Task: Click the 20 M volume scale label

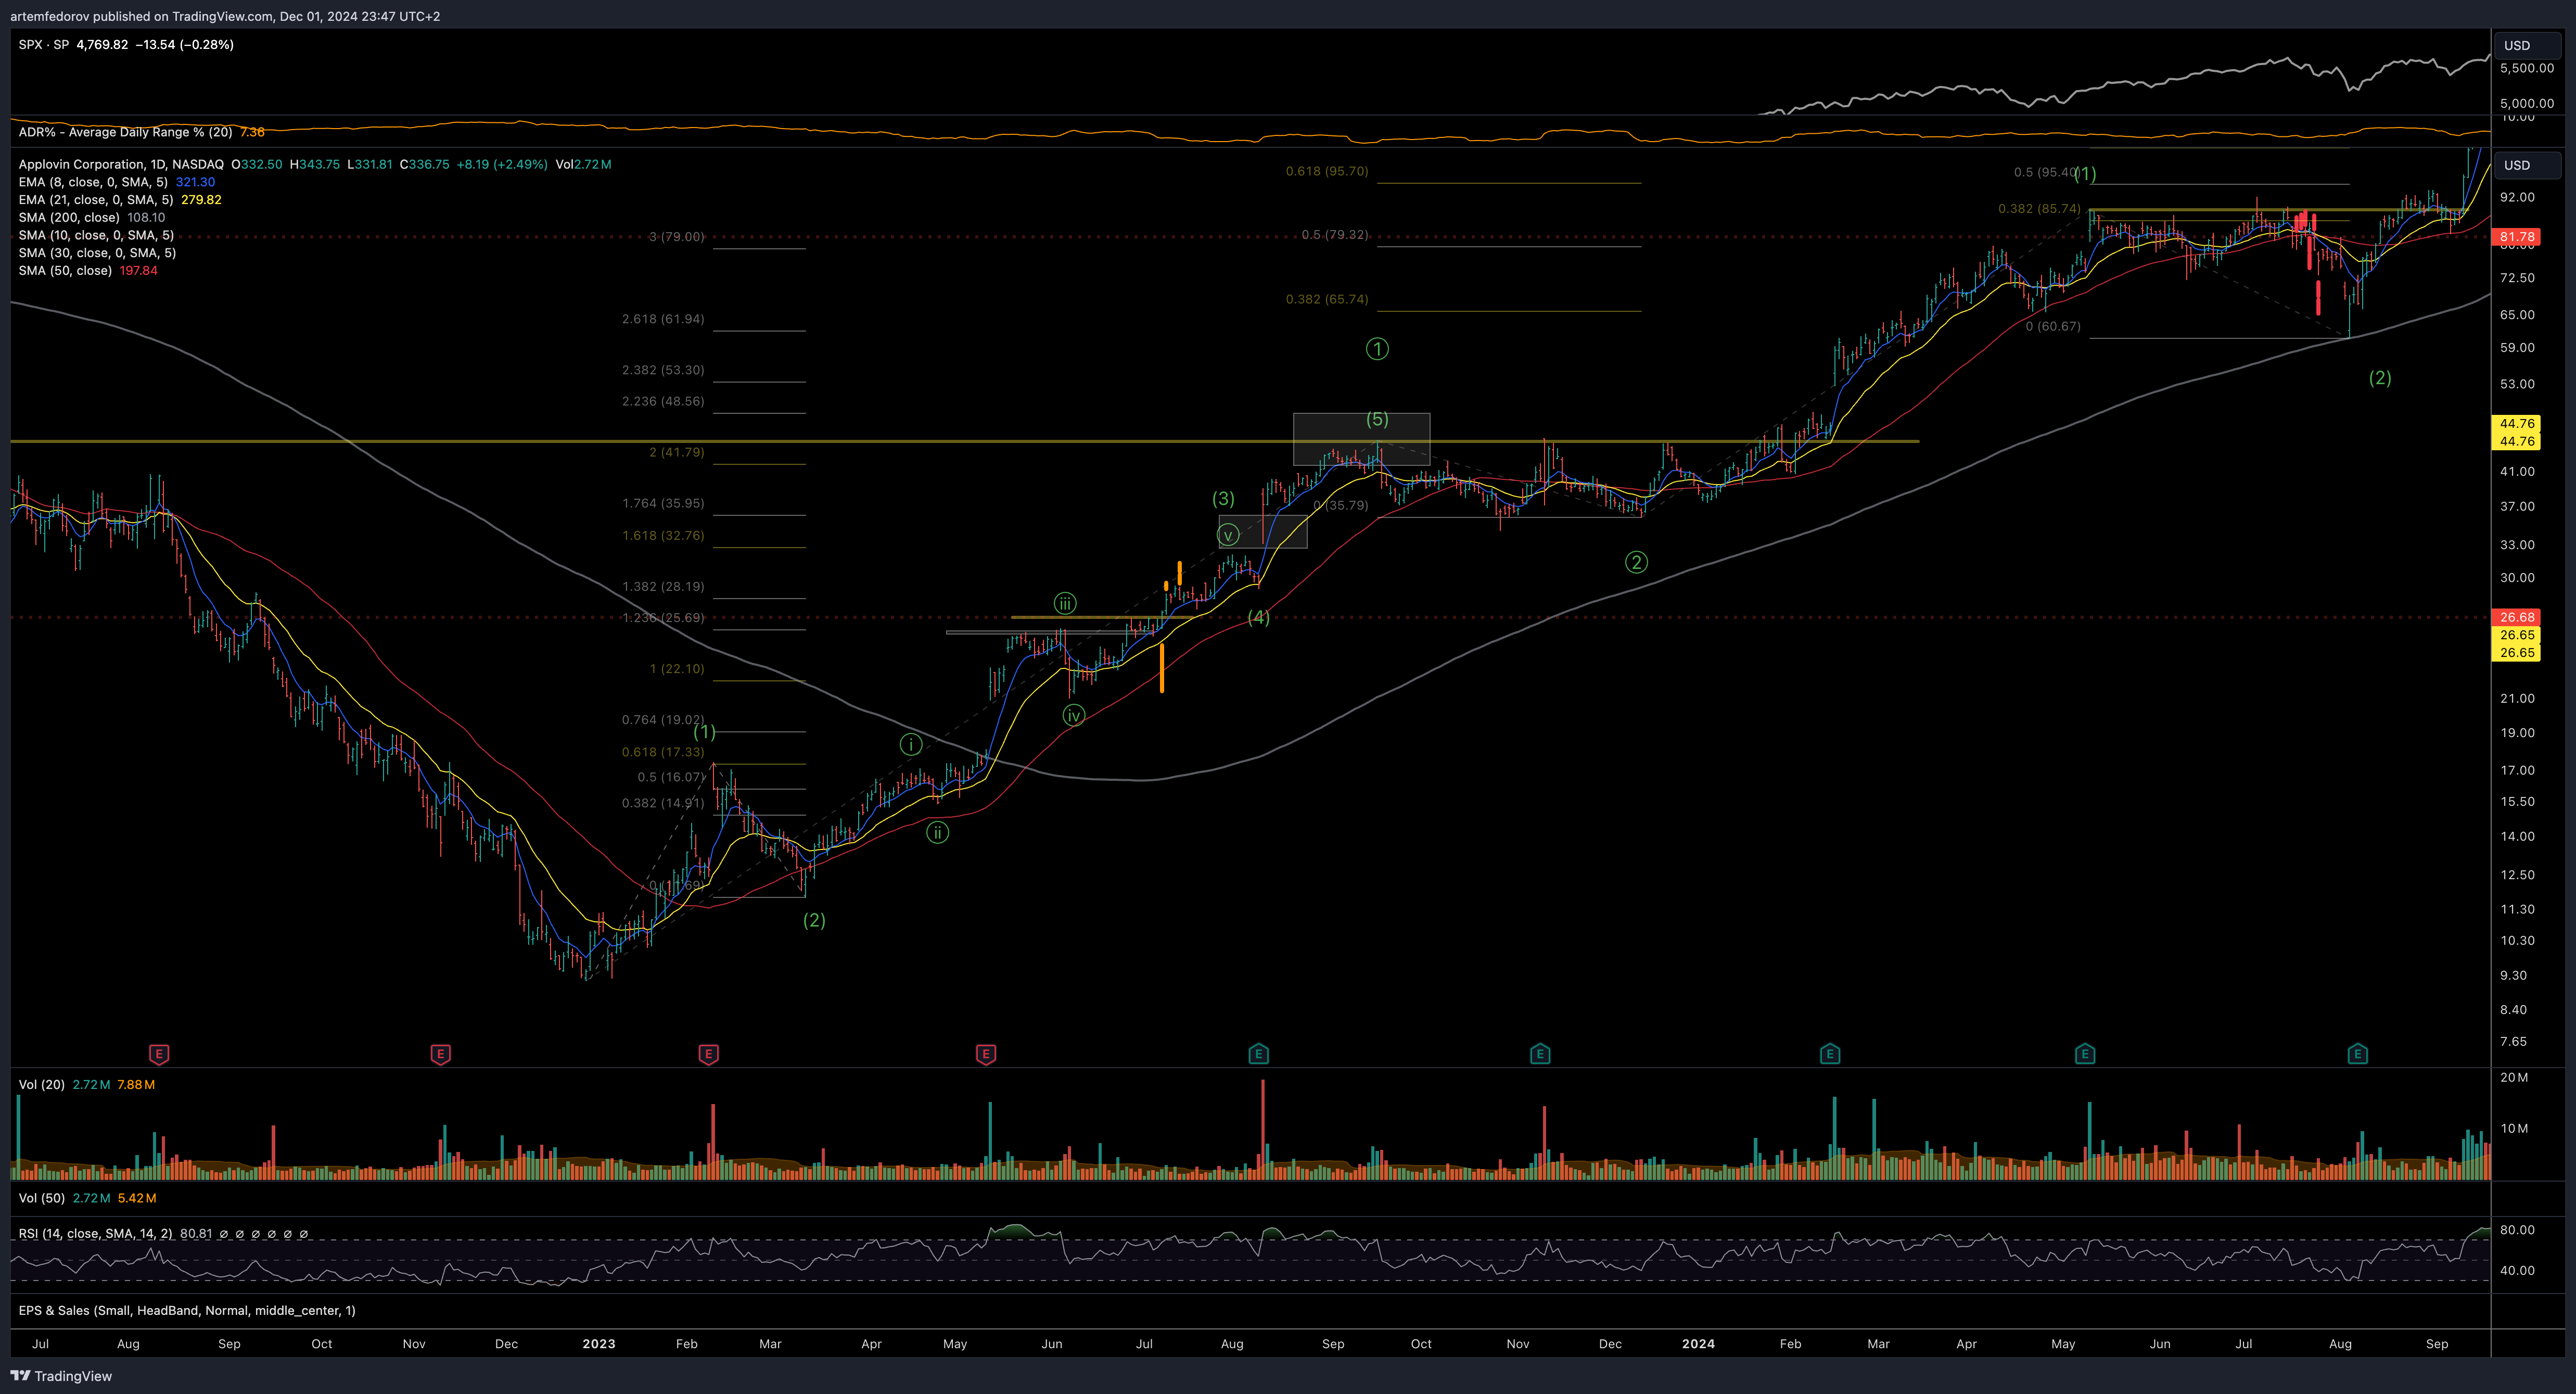Action: pos(2514,1077)
